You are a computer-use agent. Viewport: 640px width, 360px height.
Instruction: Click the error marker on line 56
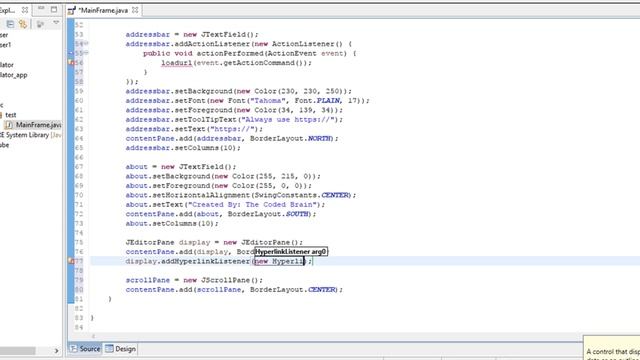coord(71,62)
